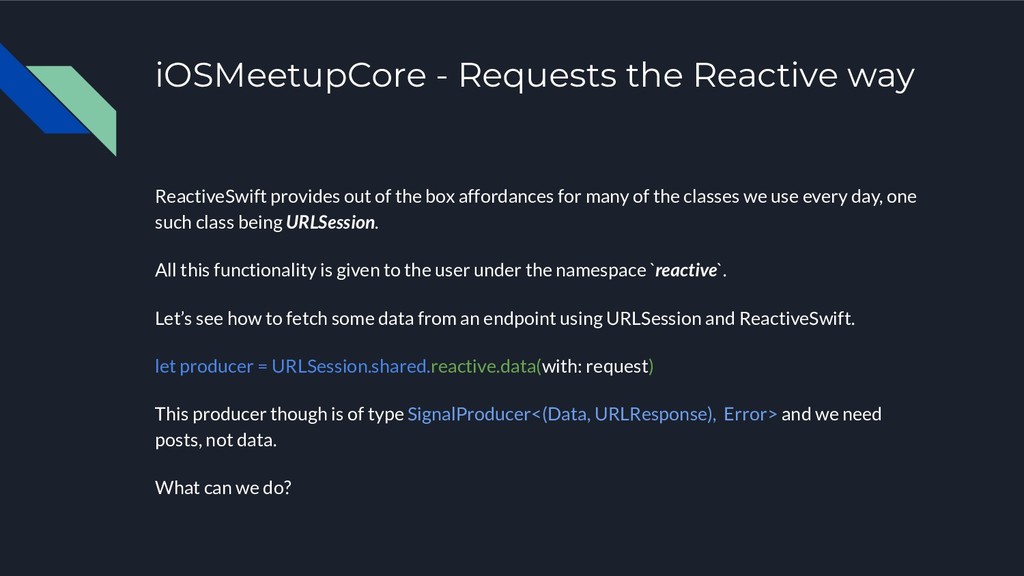
Task: Click the "What can we do?" question
Action: (223, 488)
